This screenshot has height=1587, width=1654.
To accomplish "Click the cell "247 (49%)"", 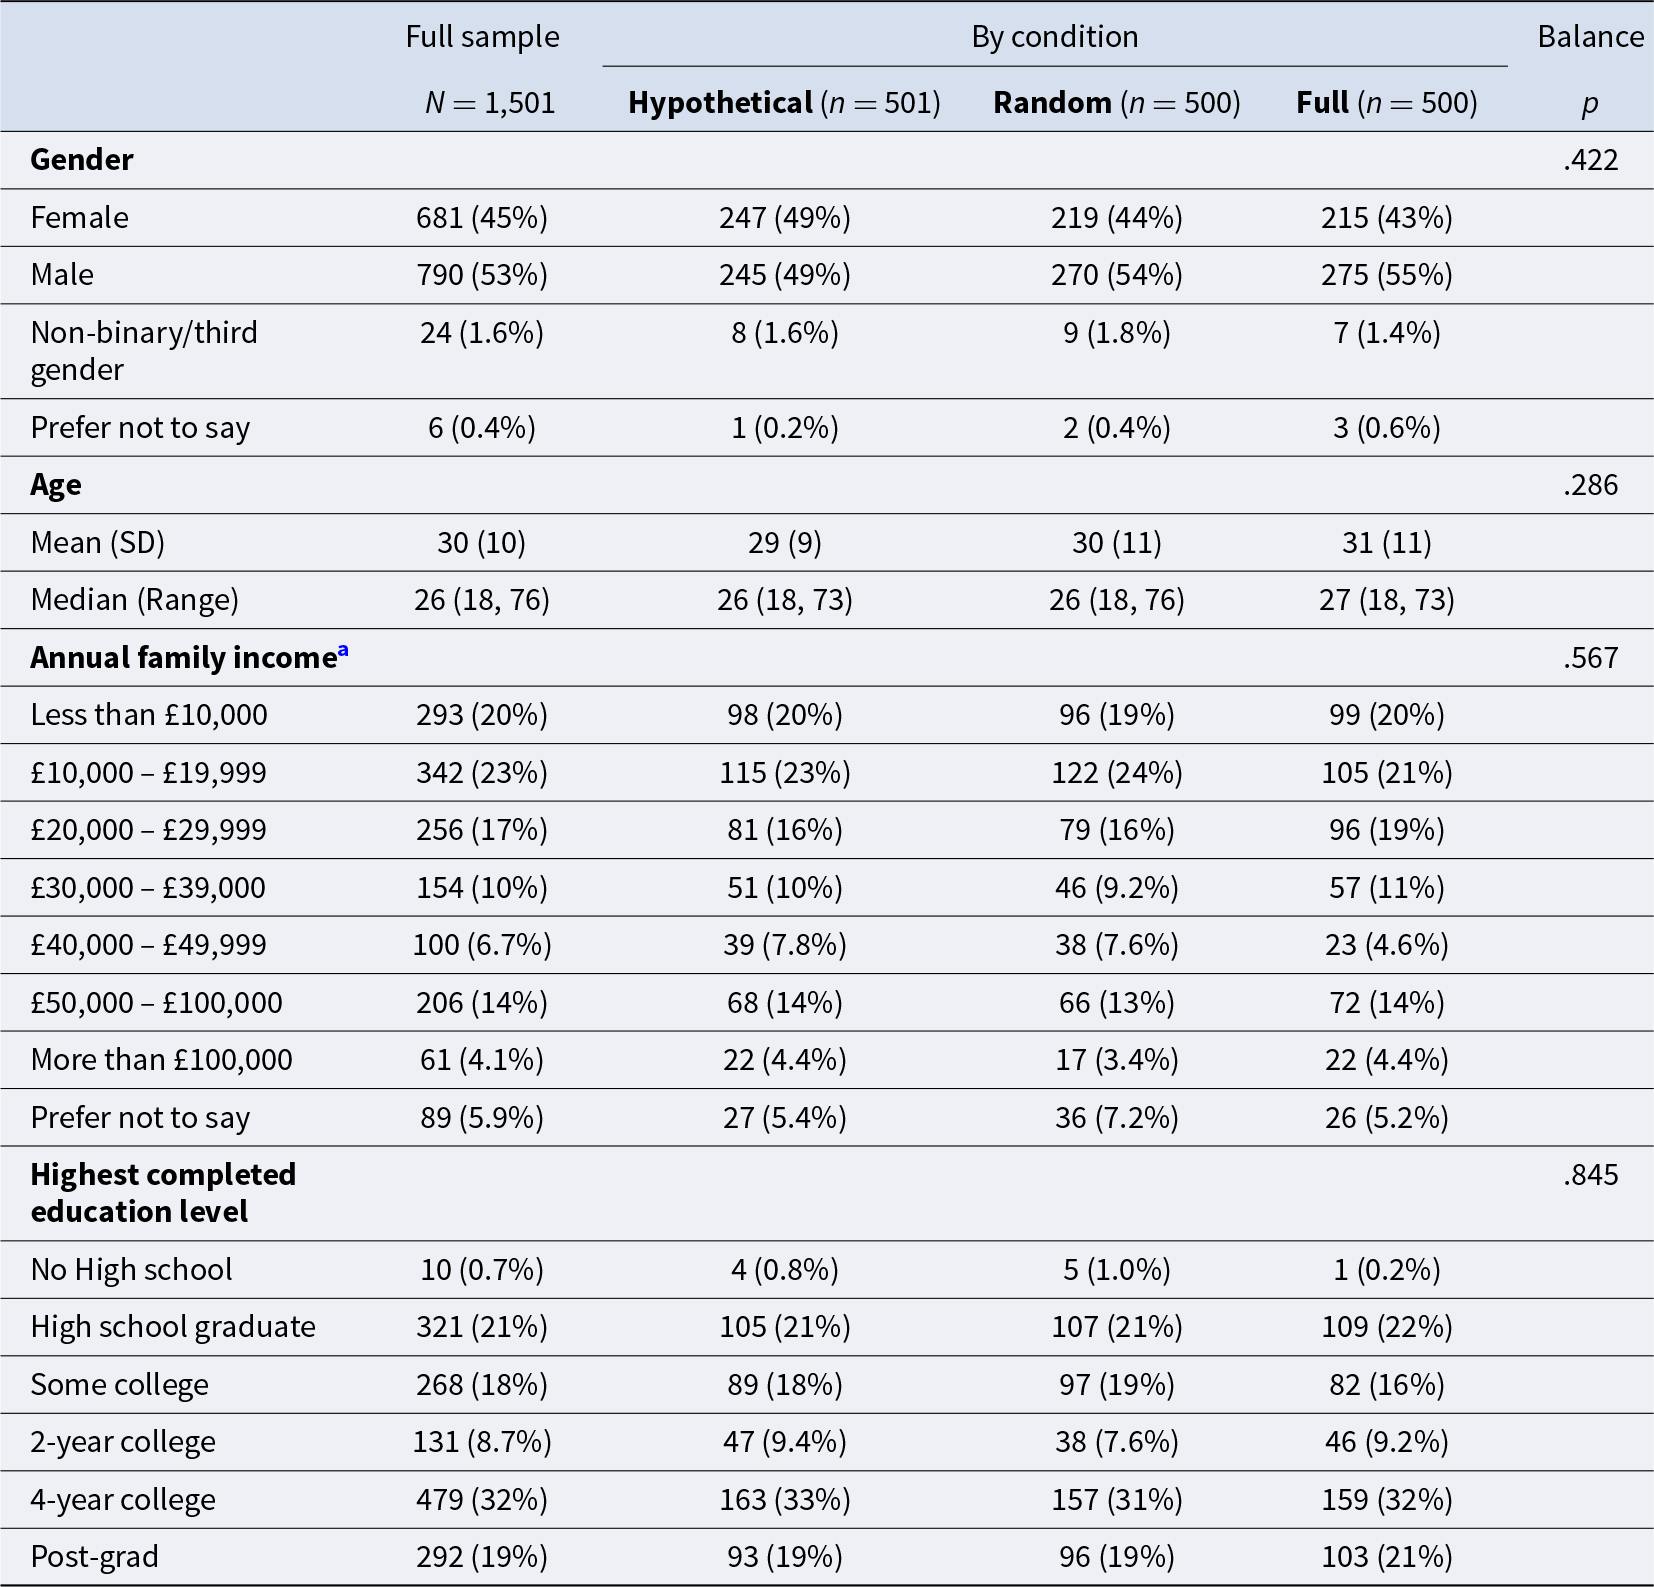I will 784,218.
